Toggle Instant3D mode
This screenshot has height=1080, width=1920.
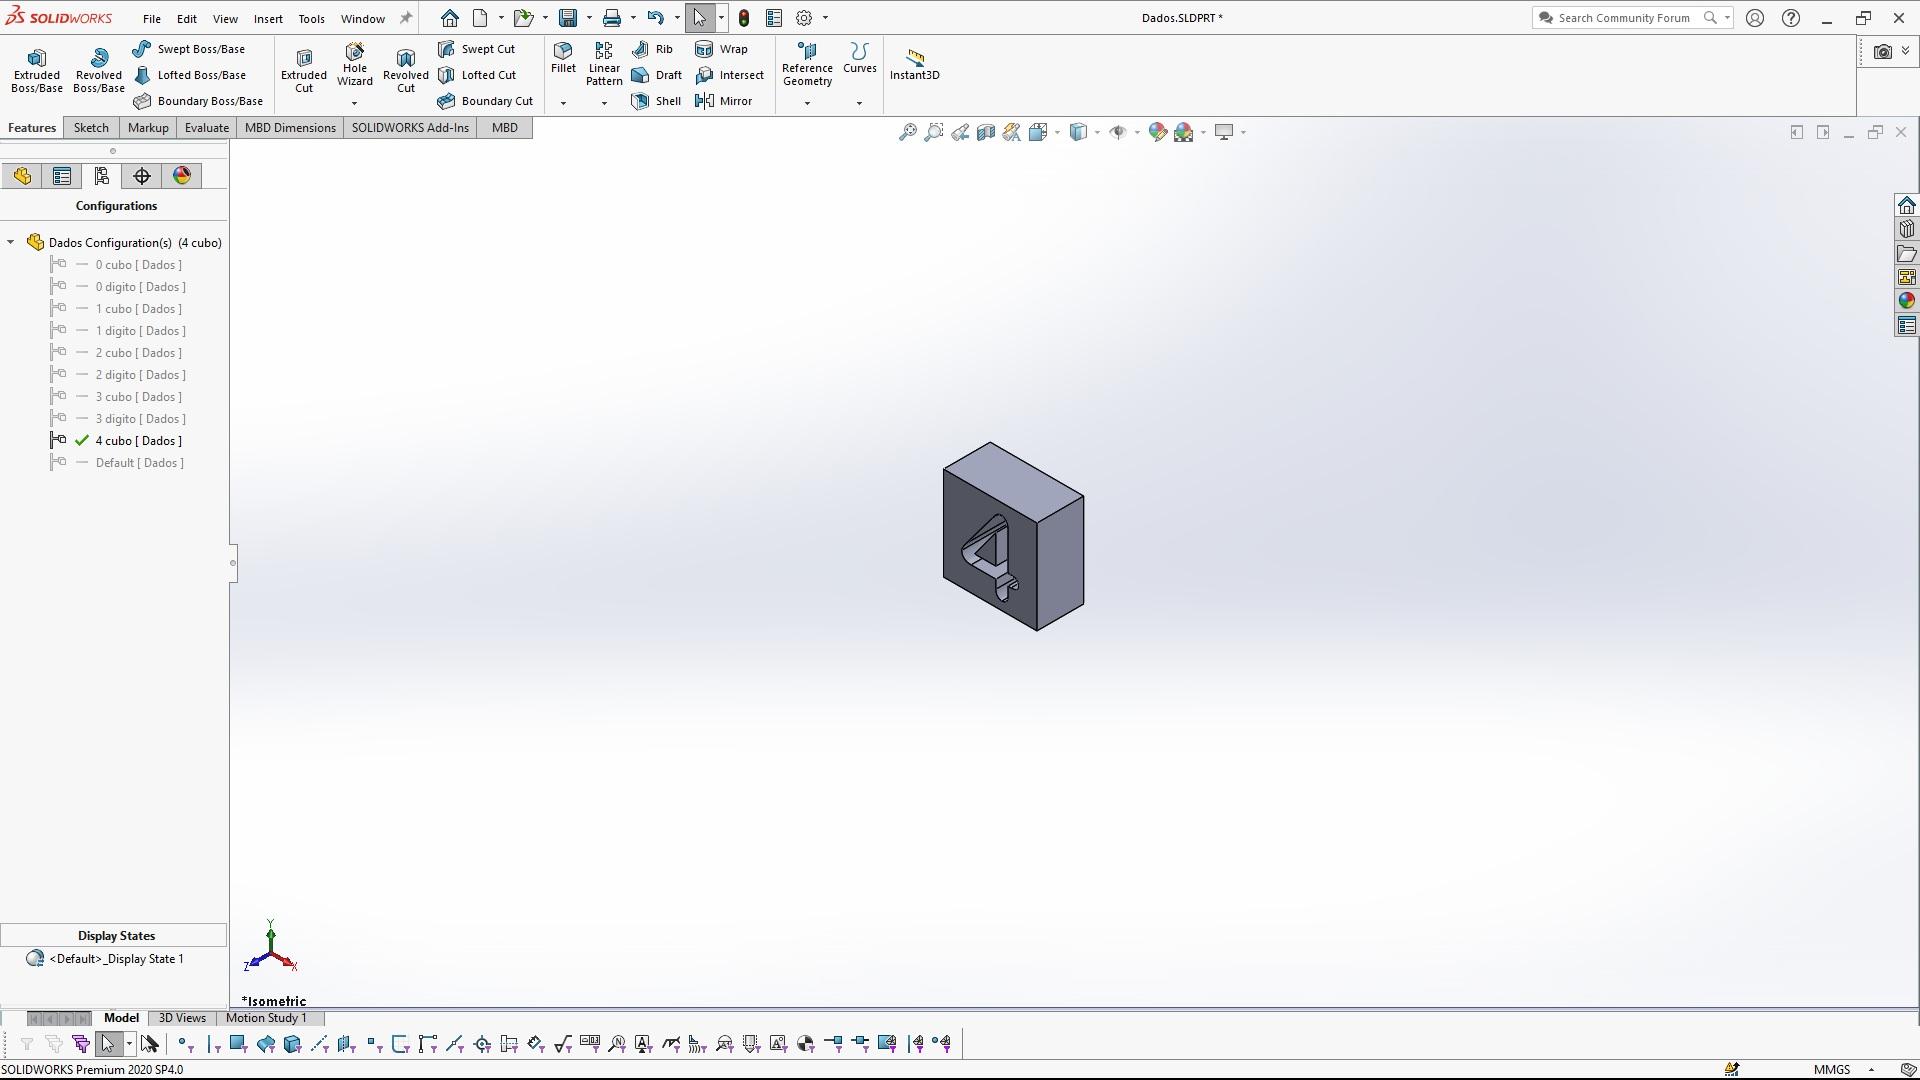click(x=914, y=64)
